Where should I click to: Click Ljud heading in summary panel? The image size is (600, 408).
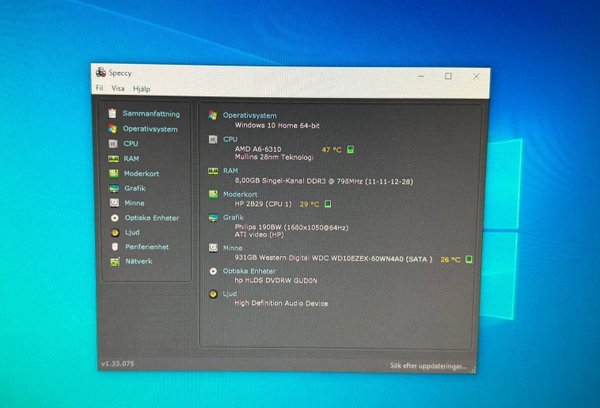tap(230, 294)
